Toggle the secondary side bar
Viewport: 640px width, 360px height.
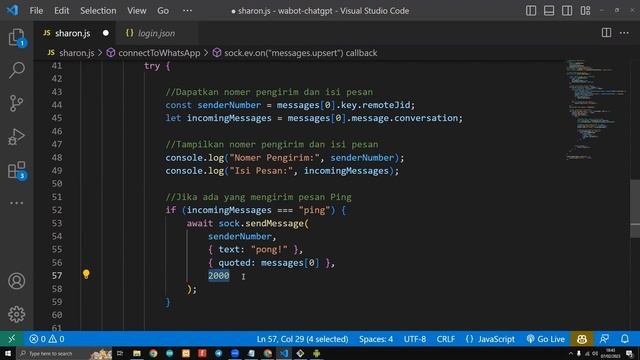point(567,11)
